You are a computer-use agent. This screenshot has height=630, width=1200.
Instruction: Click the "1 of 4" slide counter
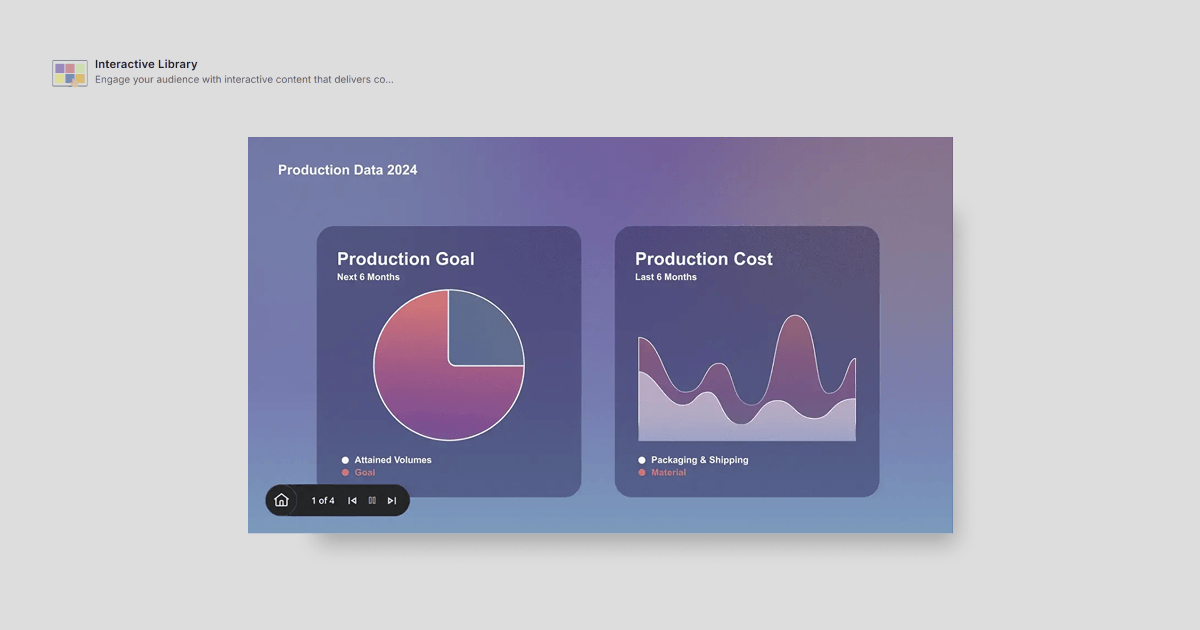click(x=323, y=500)
